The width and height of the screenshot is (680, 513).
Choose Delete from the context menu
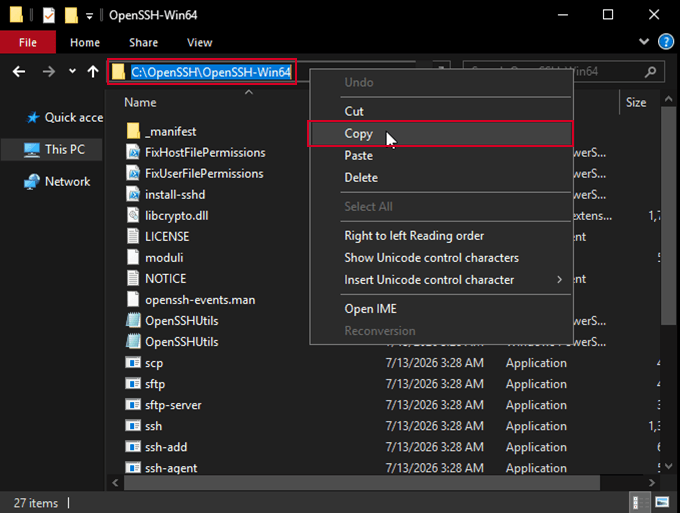(x=441, y=178)
